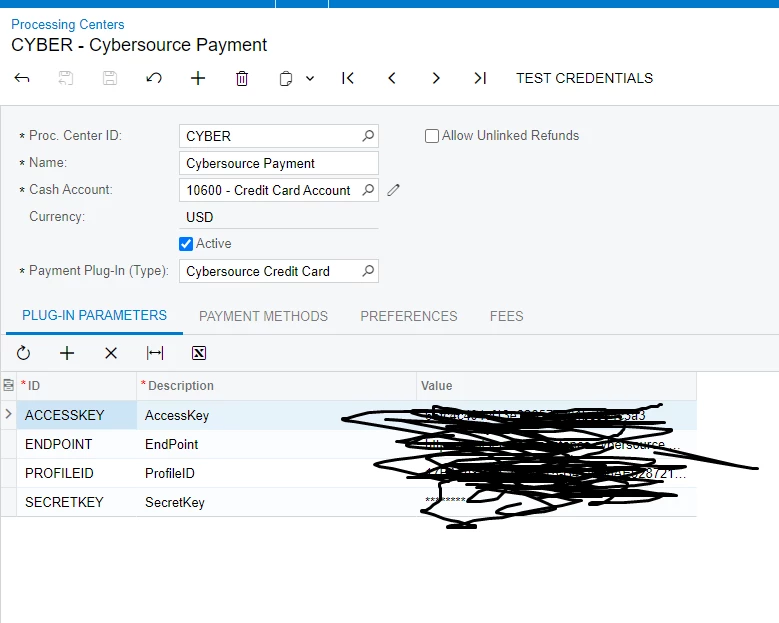
Task: Go to next record
Action: tap(436, 78)
